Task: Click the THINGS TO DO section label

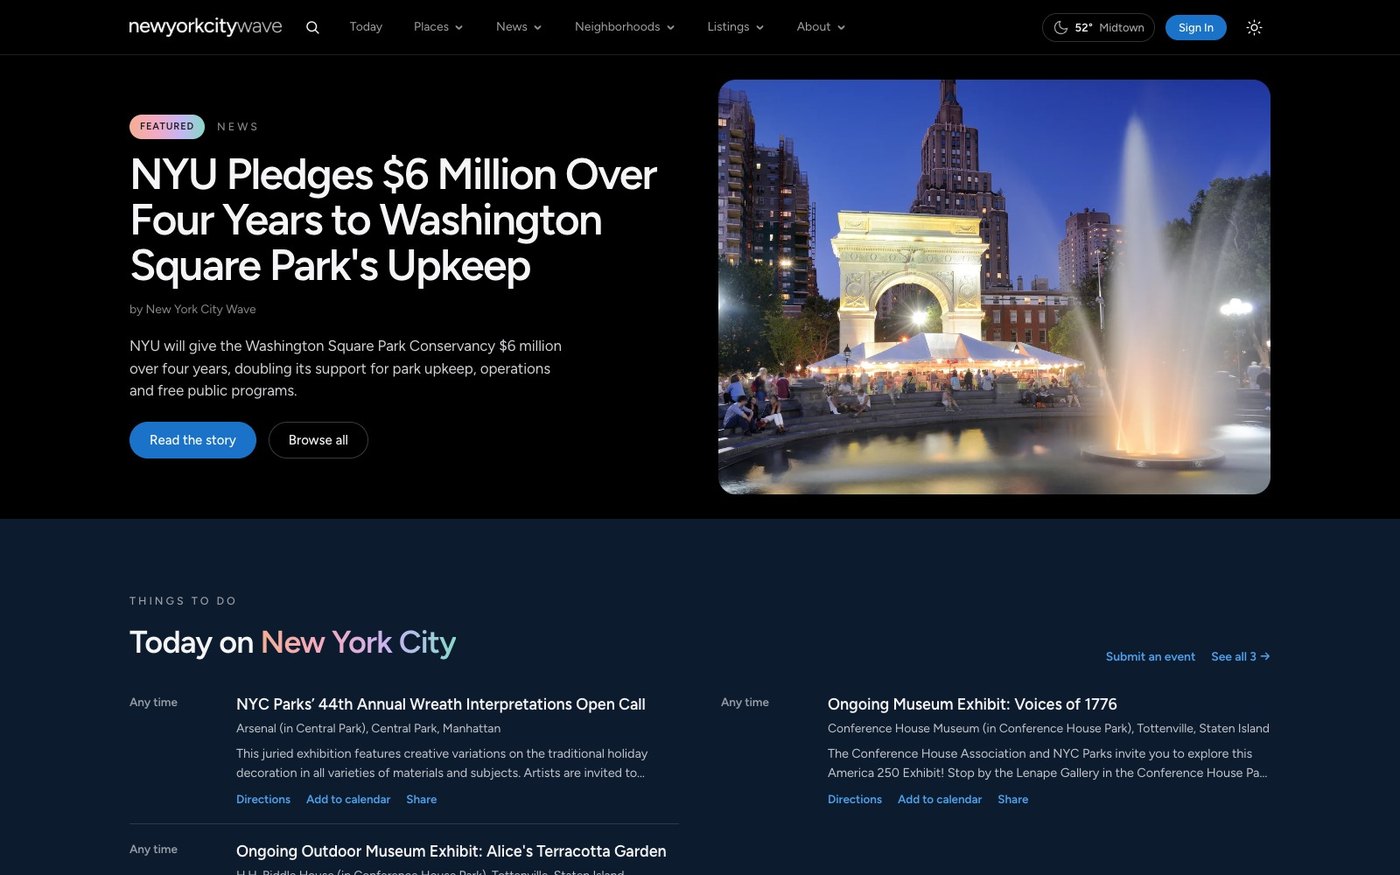Action: (183, 601)
